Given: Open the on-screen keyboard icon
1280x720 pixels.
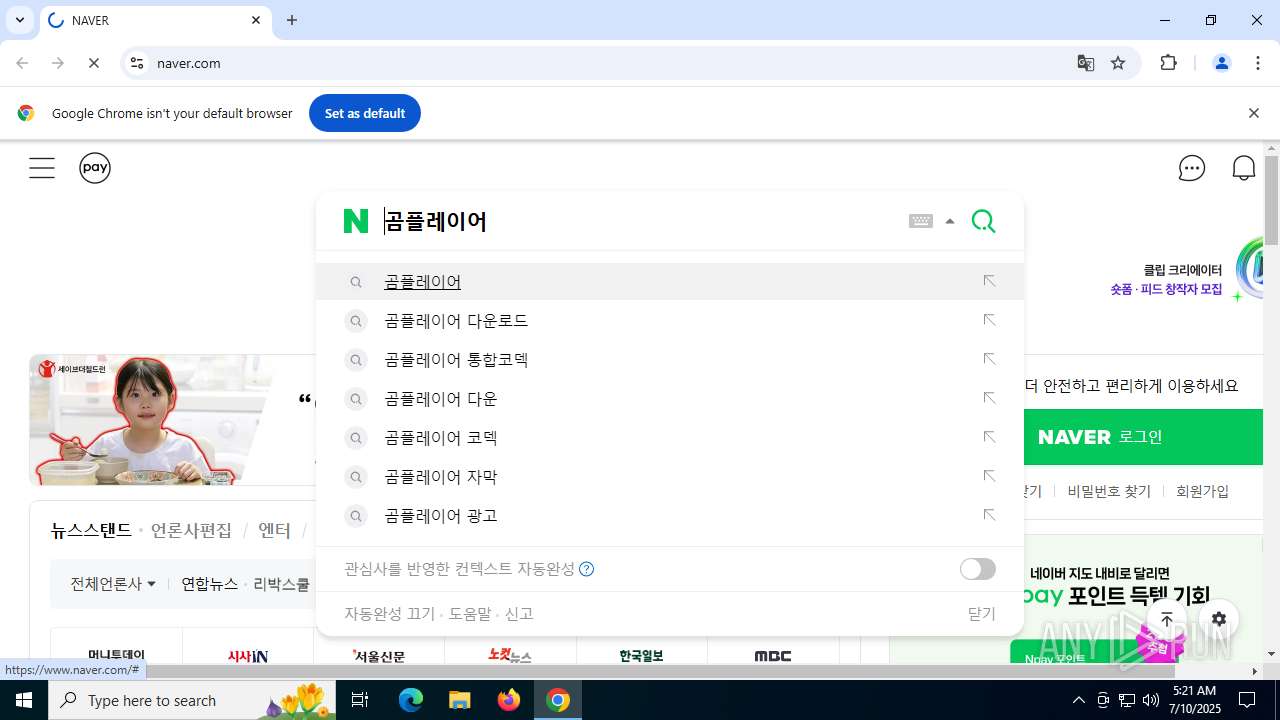Looking at the screenshot, I should click(921, 221).
